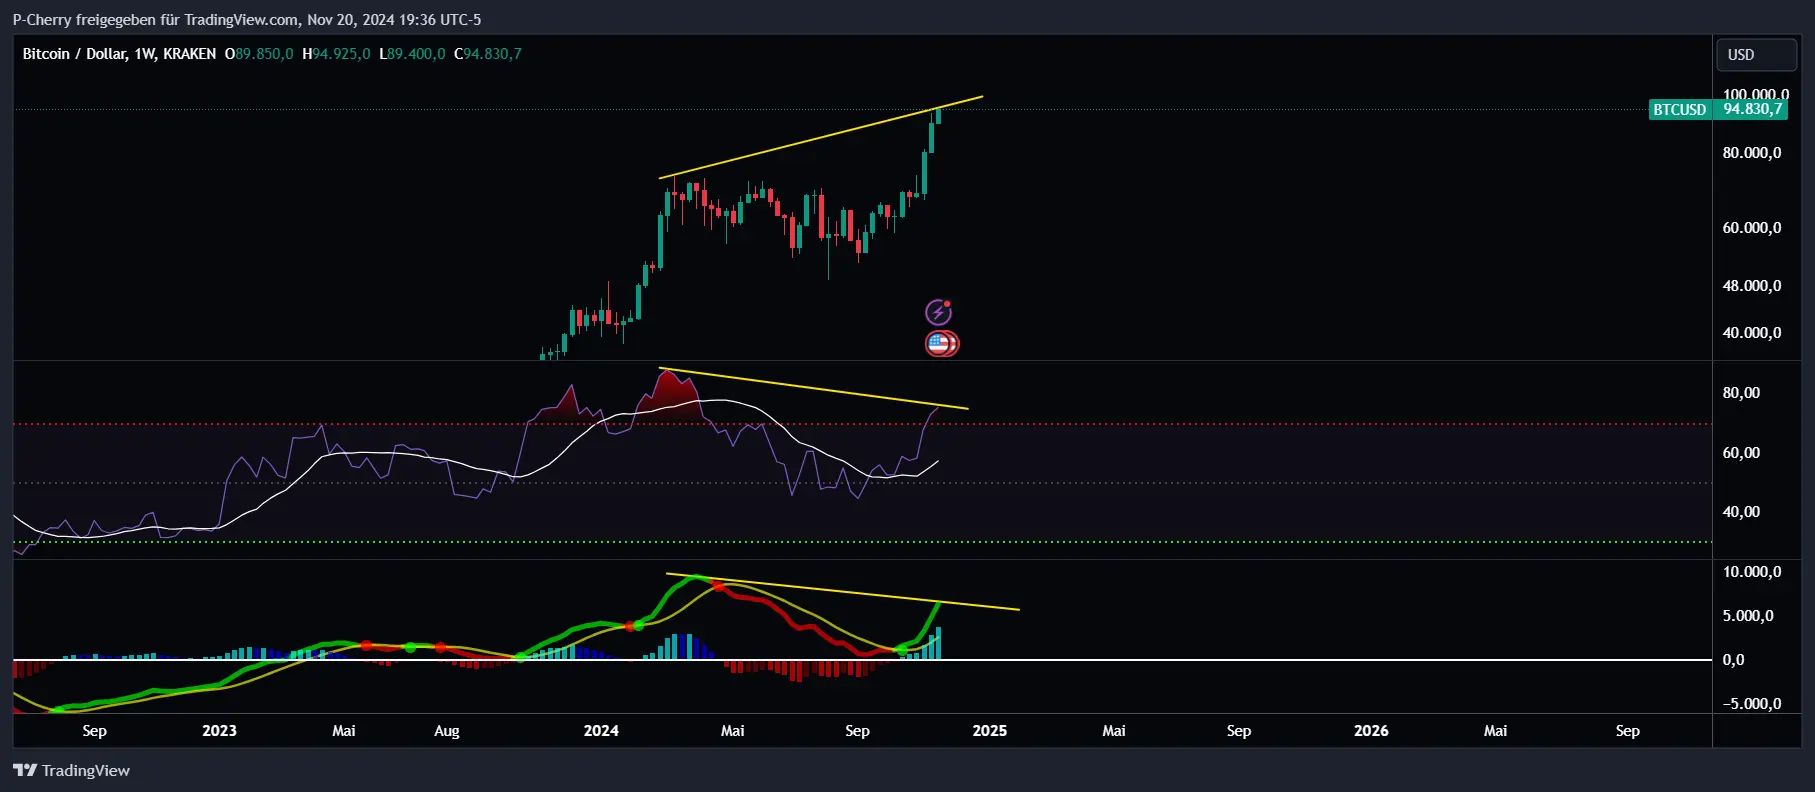This screenshot has height=792, width=1815.
Task: Click the low price value L89.400,0
Action: (412, 54)
